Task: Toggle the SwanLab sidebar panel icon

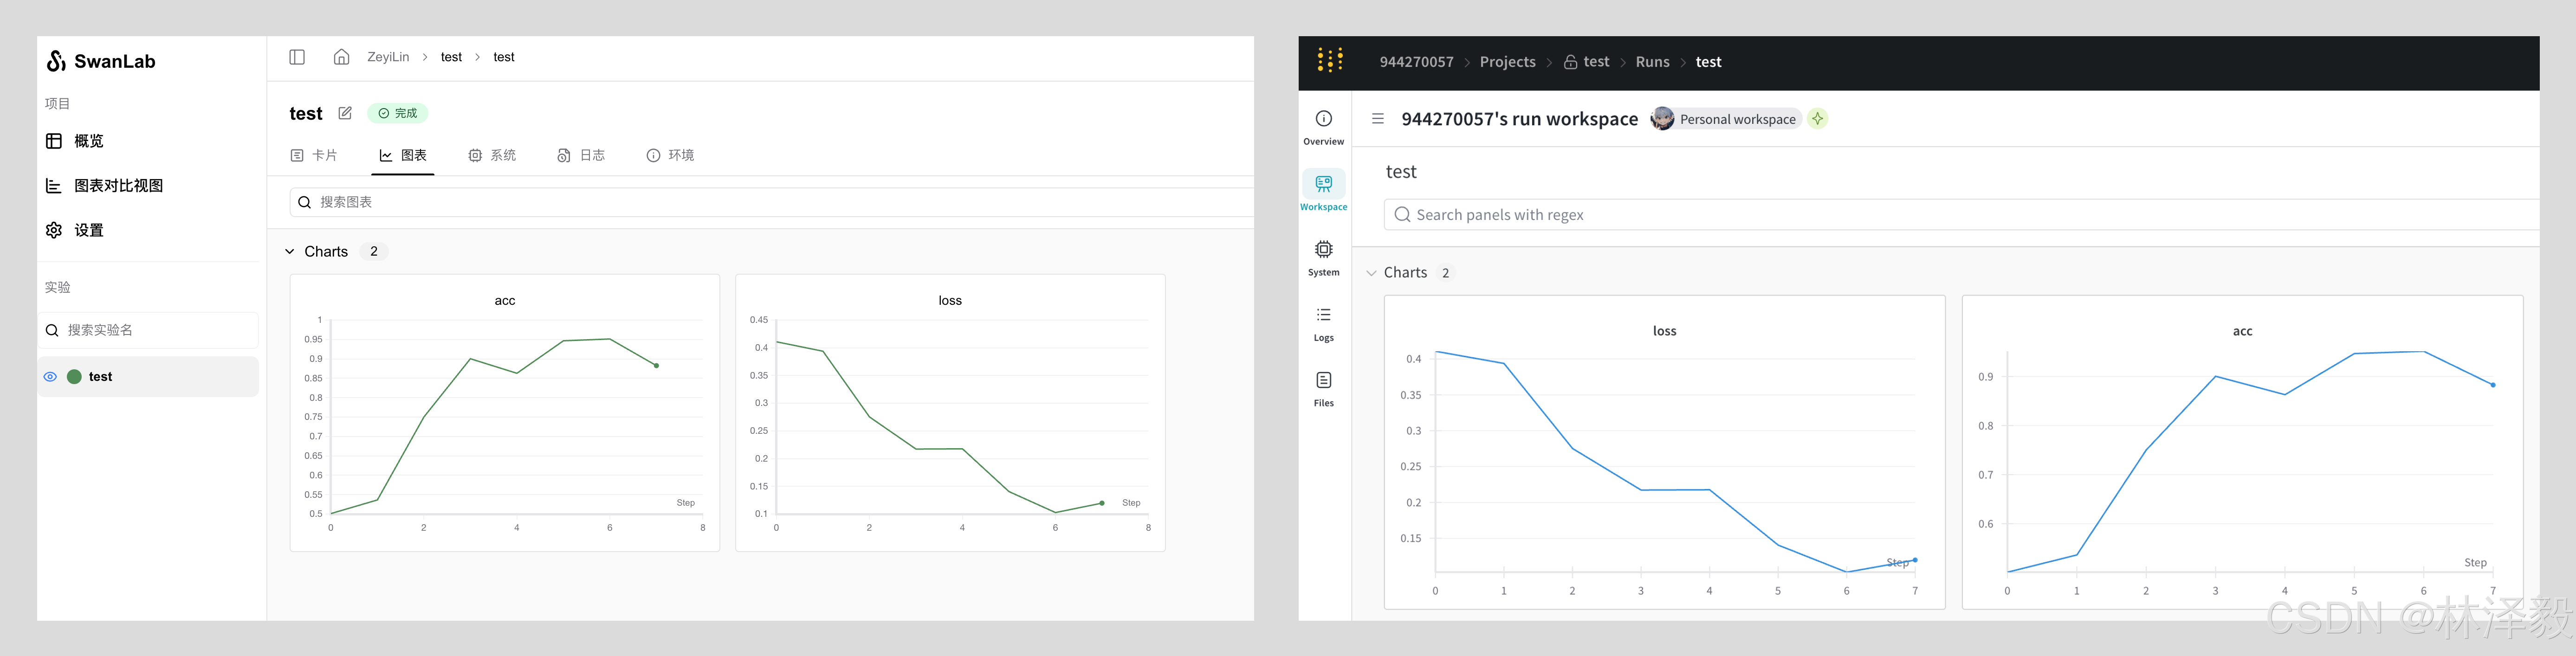Action: 297,57
